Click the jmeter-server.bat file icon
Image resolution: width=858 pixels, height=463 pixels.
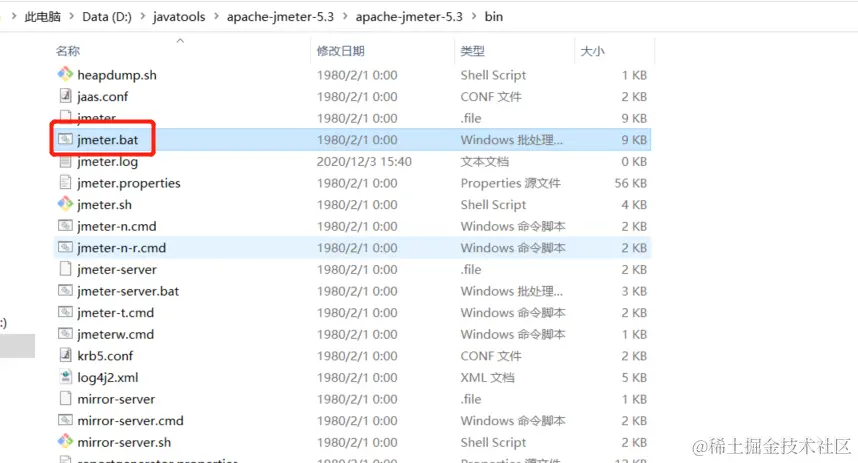pos(65,291)
